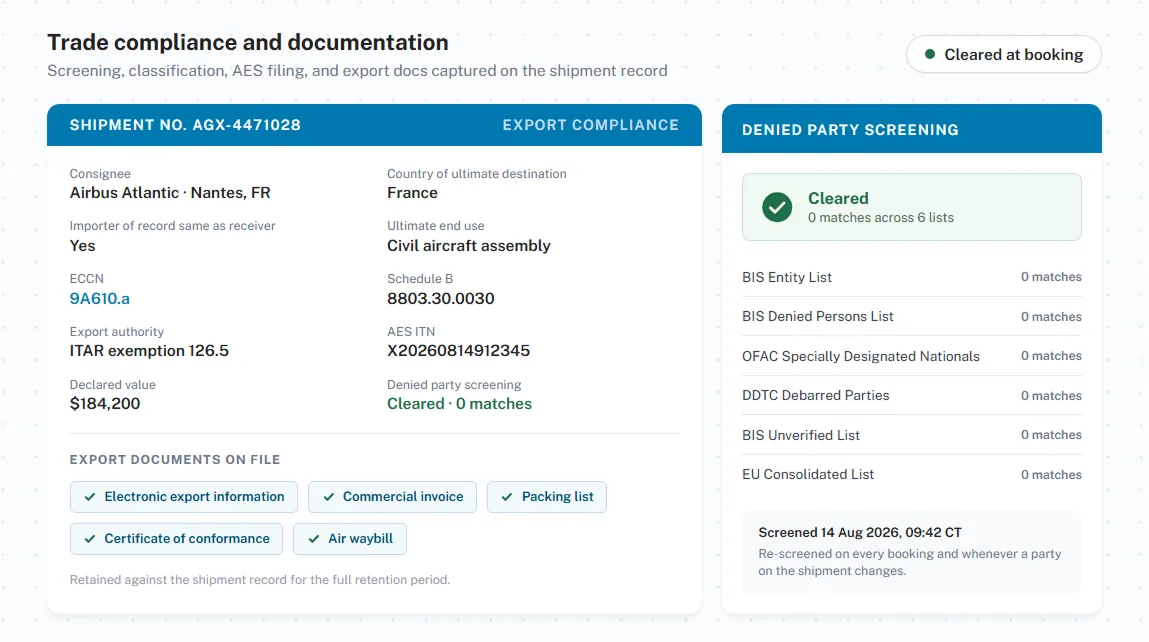Select the OFAC Specially Designated Nationals row
This screenshot has width=1149, height=642.
coord(912,356)
